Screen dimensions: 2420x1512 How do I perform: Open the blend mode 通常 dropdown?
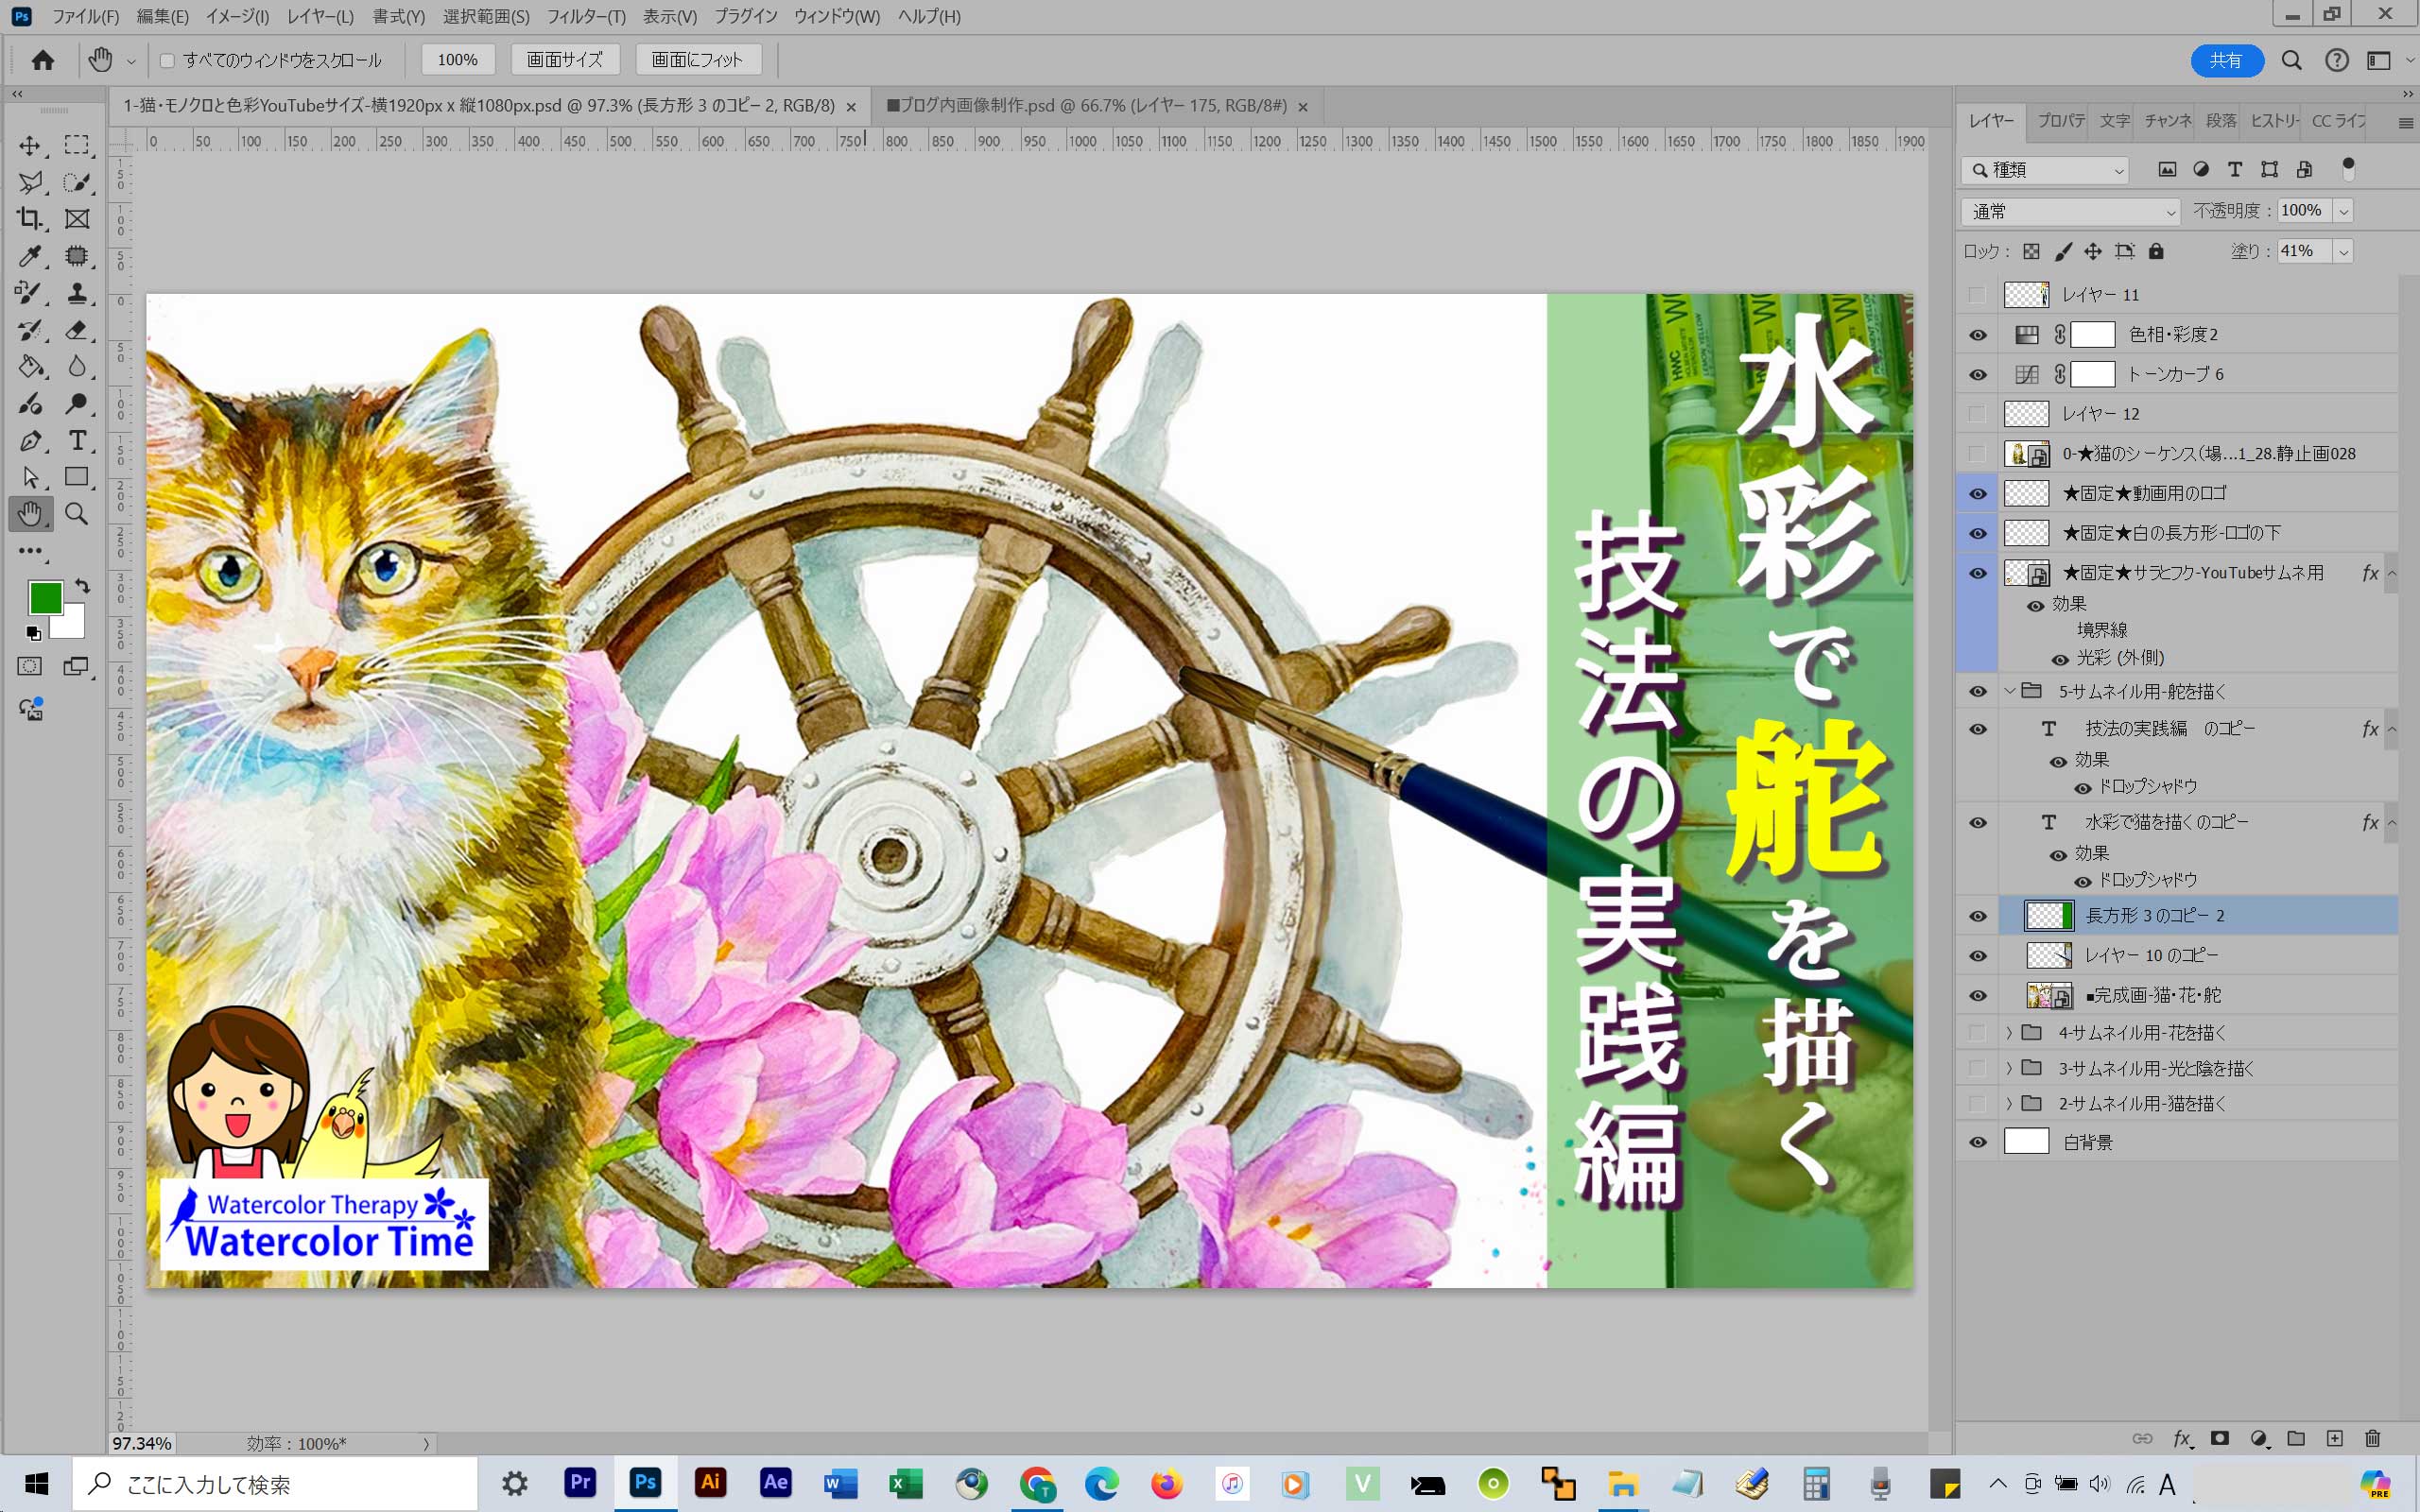[x=2070, y=212]
